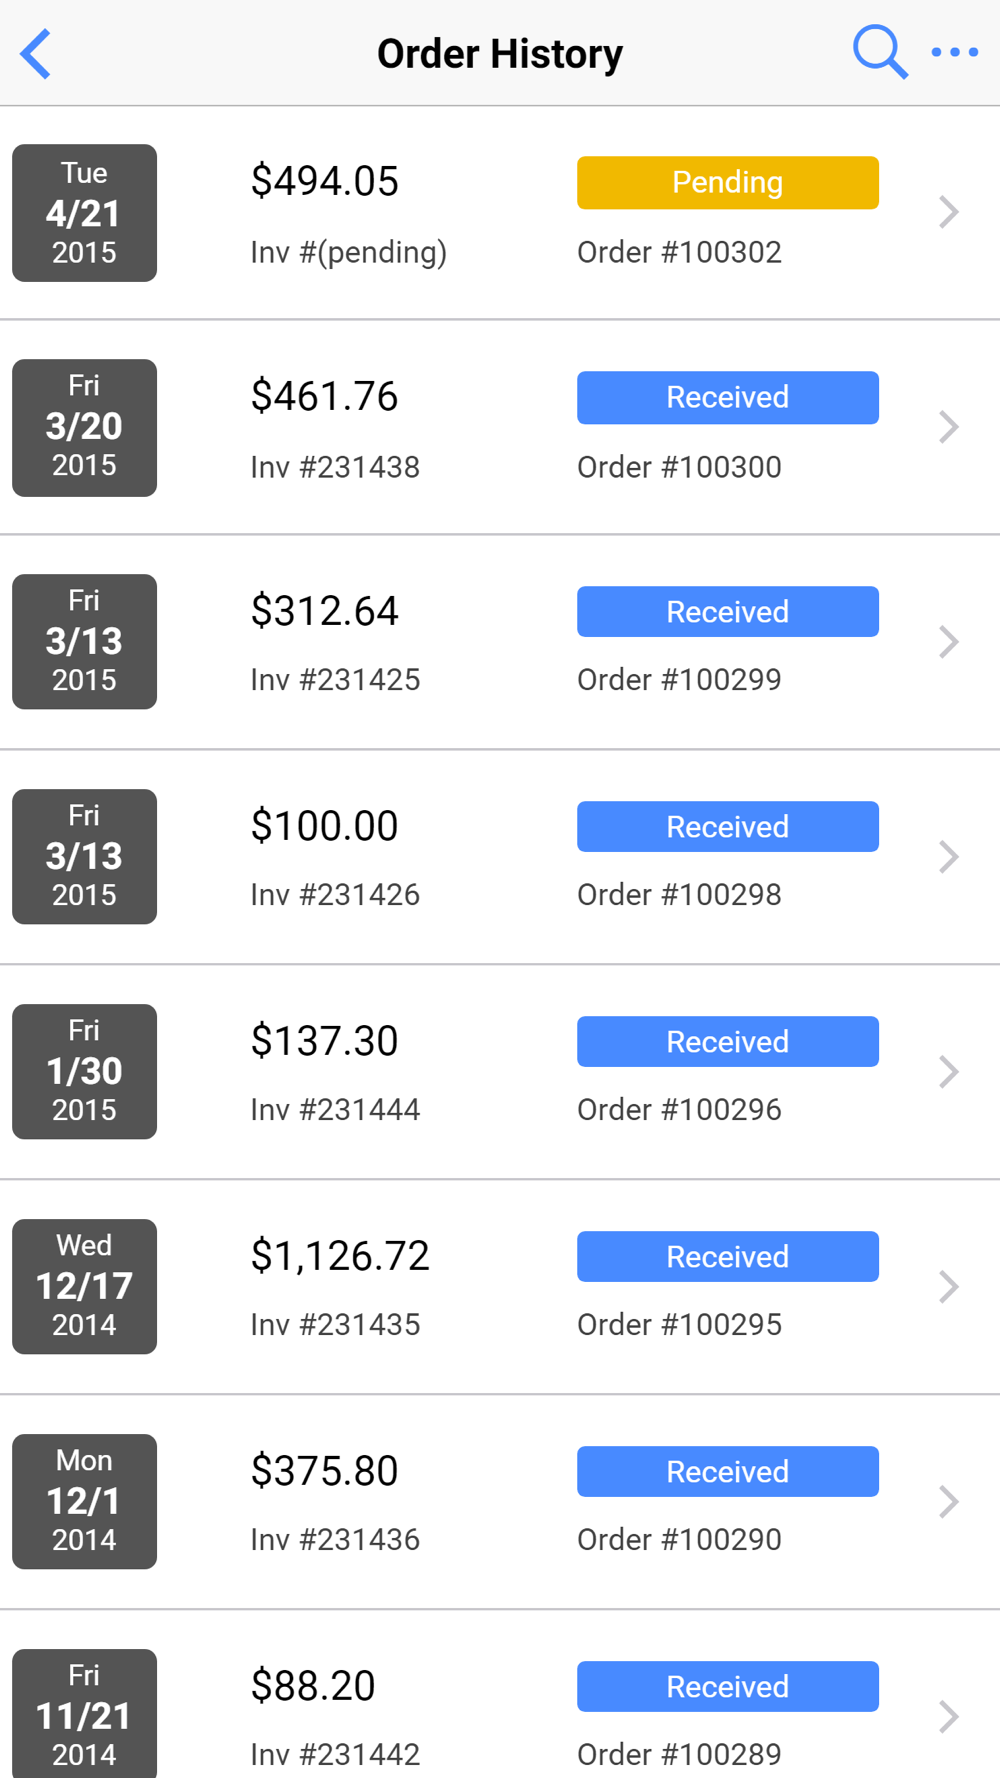
Task: Expand order #100302 chevron
Action: [x=948, y=212]
